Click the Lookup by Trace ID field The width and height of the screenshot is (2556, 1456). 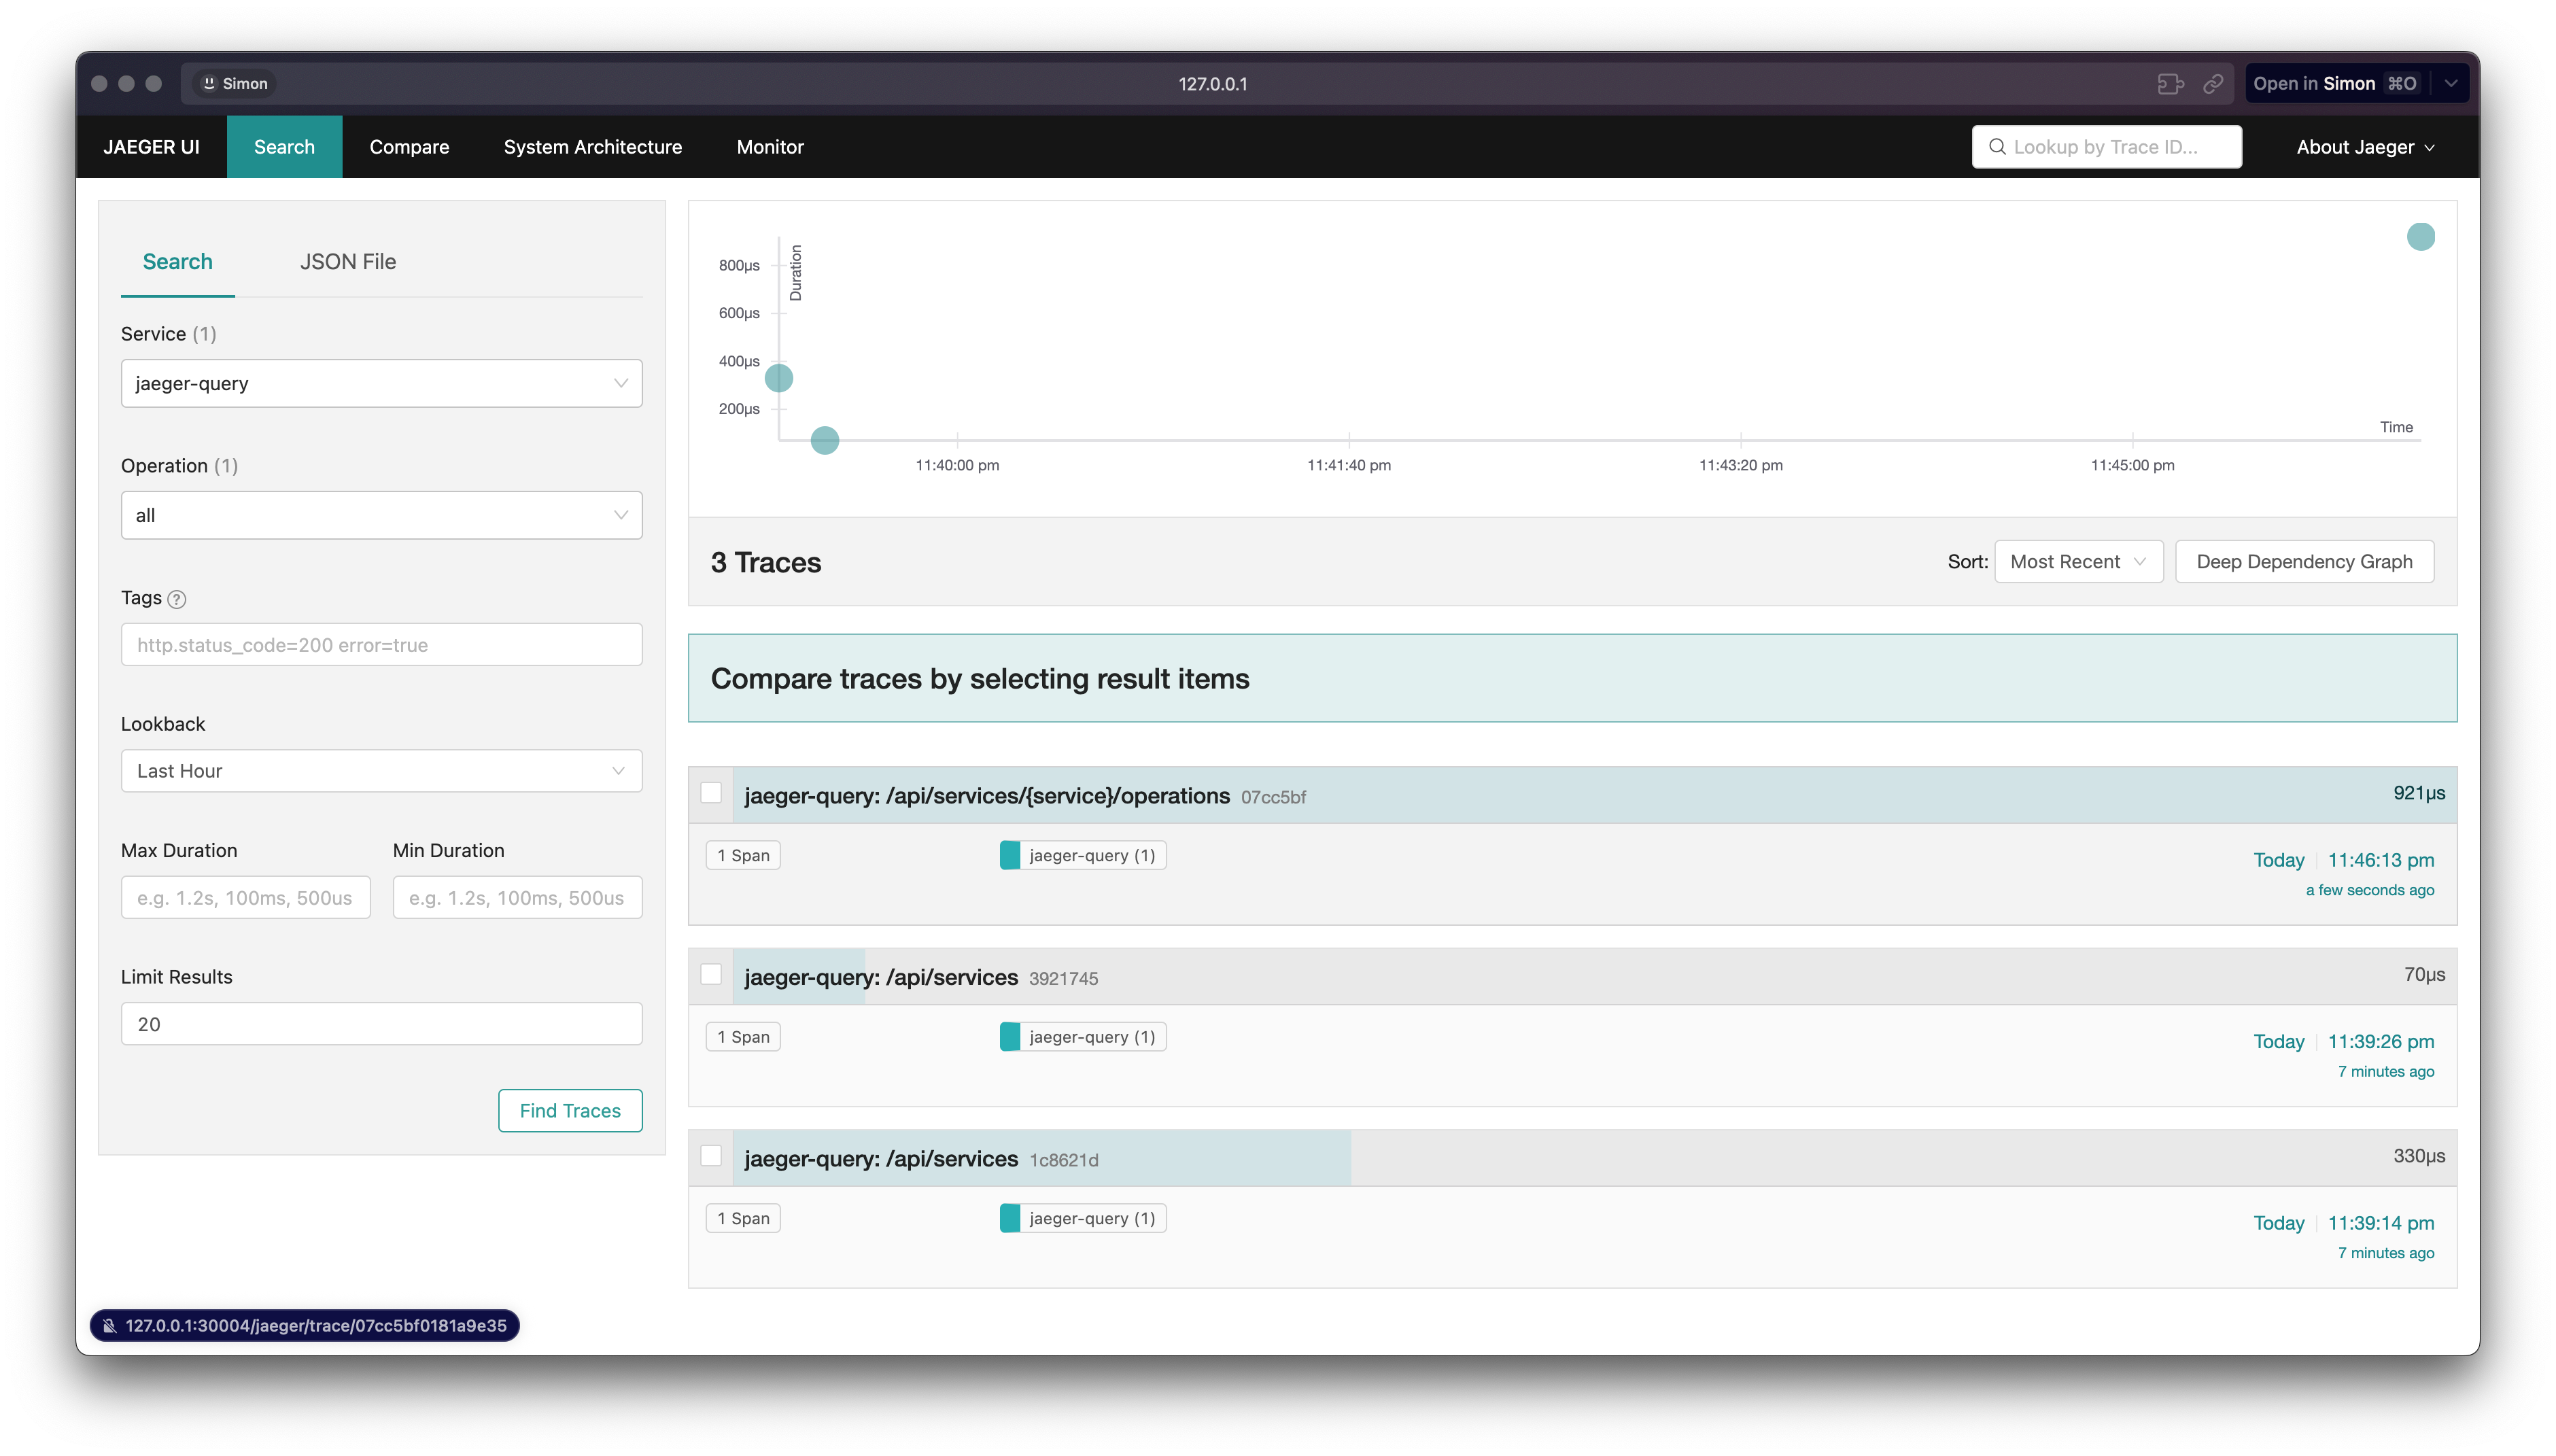coord(2106,147)
